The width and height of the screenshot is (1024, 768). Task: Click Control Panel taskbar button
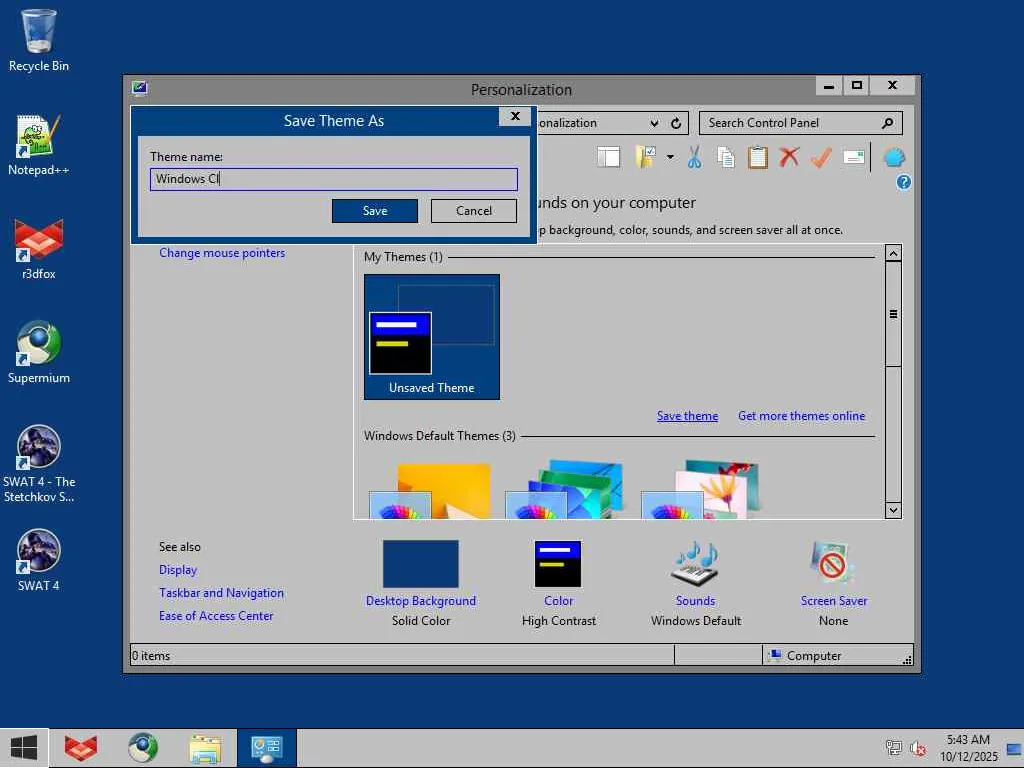(x=266, y=748)
